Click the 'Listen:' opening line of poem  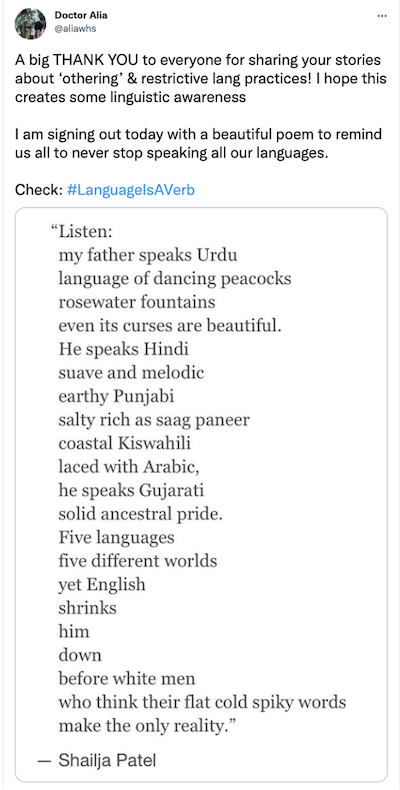(81, 232)
